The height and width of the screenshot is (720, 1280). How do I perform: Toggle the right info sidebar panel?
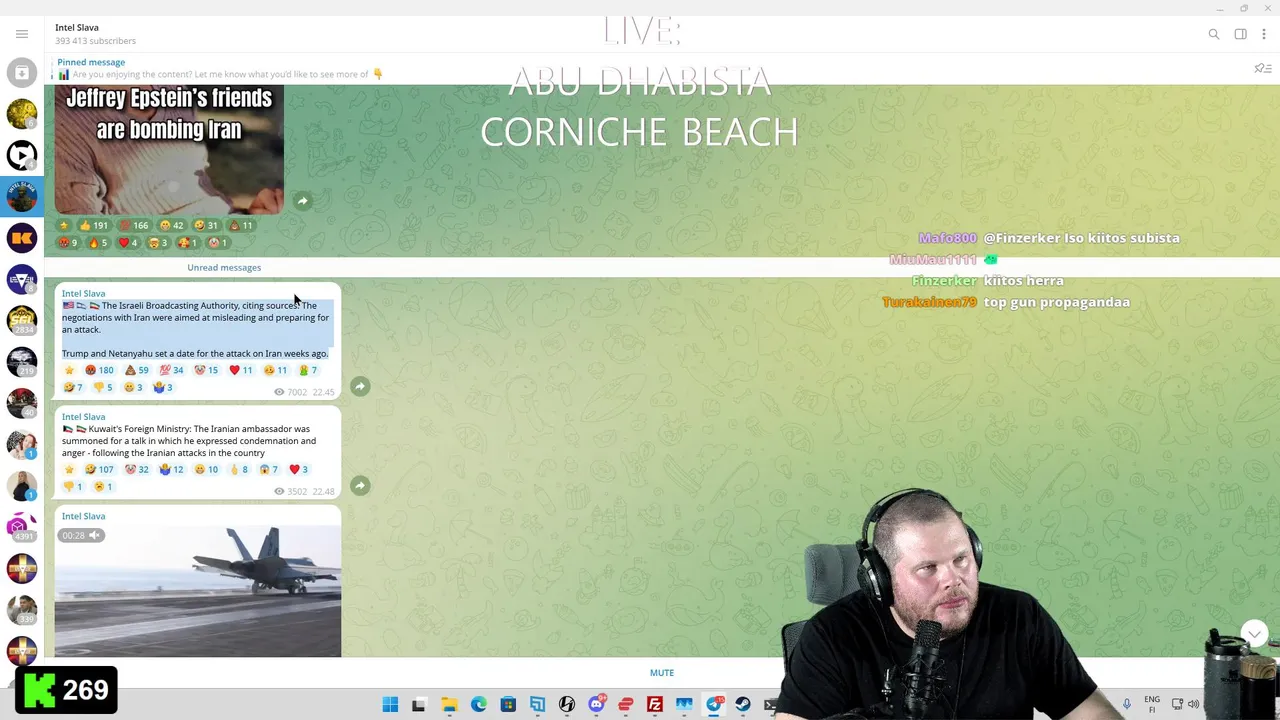[1240, 34]
